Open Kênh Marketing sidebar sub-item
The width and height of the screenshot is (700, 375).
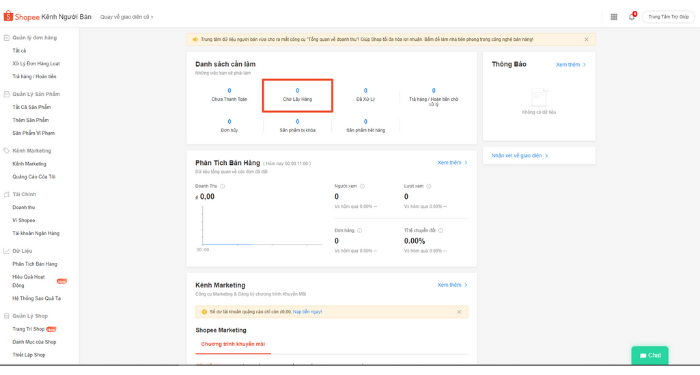click(29, 164)
